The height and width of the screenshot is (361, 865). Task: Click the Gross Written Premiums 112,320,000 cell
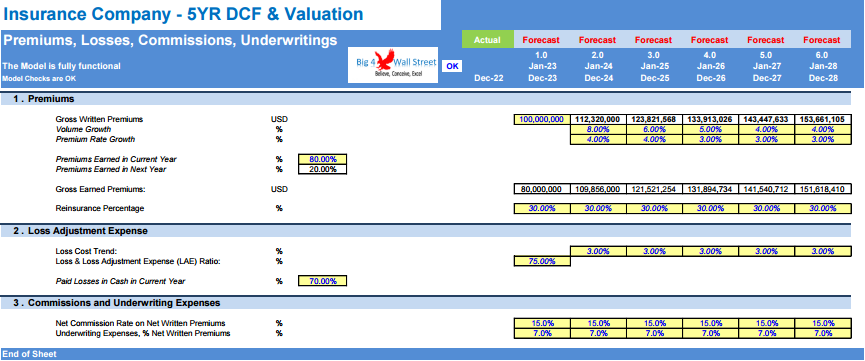[598, 119]
